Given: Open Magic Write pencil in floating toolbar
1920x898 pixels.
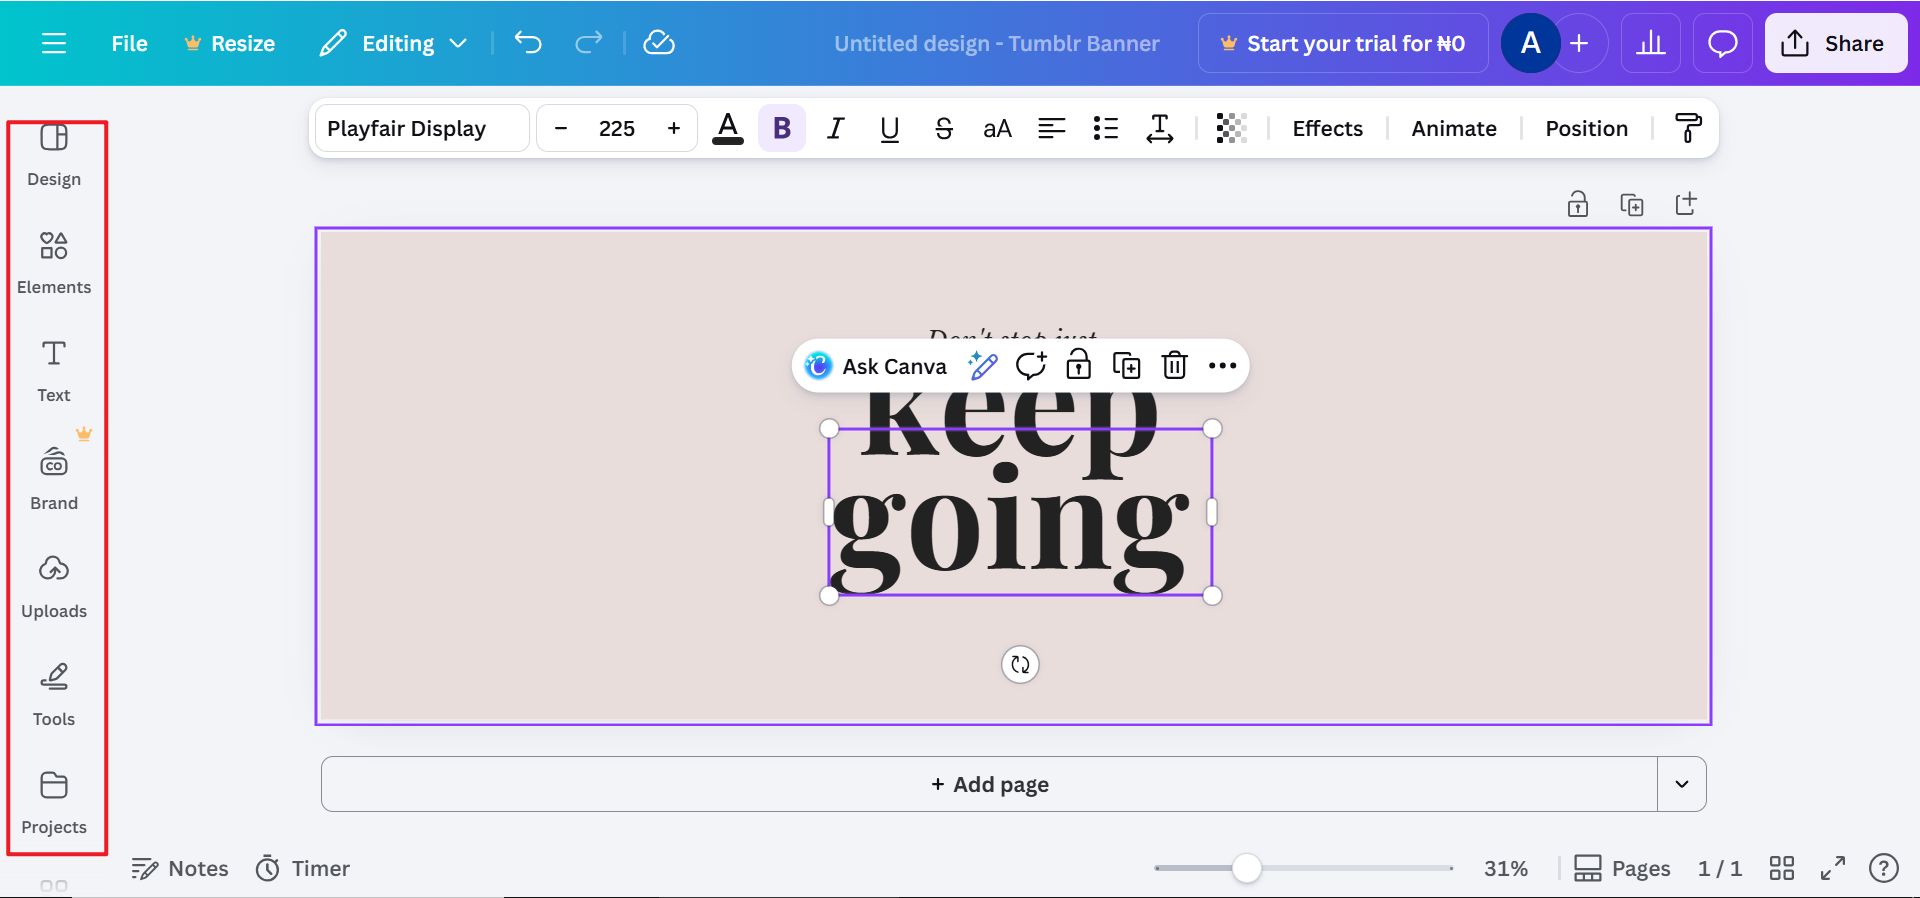Looking at the screenshot, I should tap(983, 366).
